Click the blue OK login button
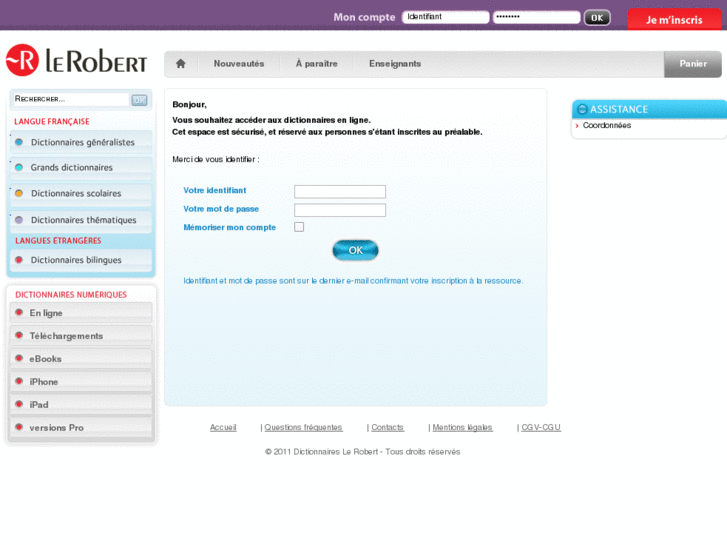This screenshot has width=727, height=545. coord(355,250)
